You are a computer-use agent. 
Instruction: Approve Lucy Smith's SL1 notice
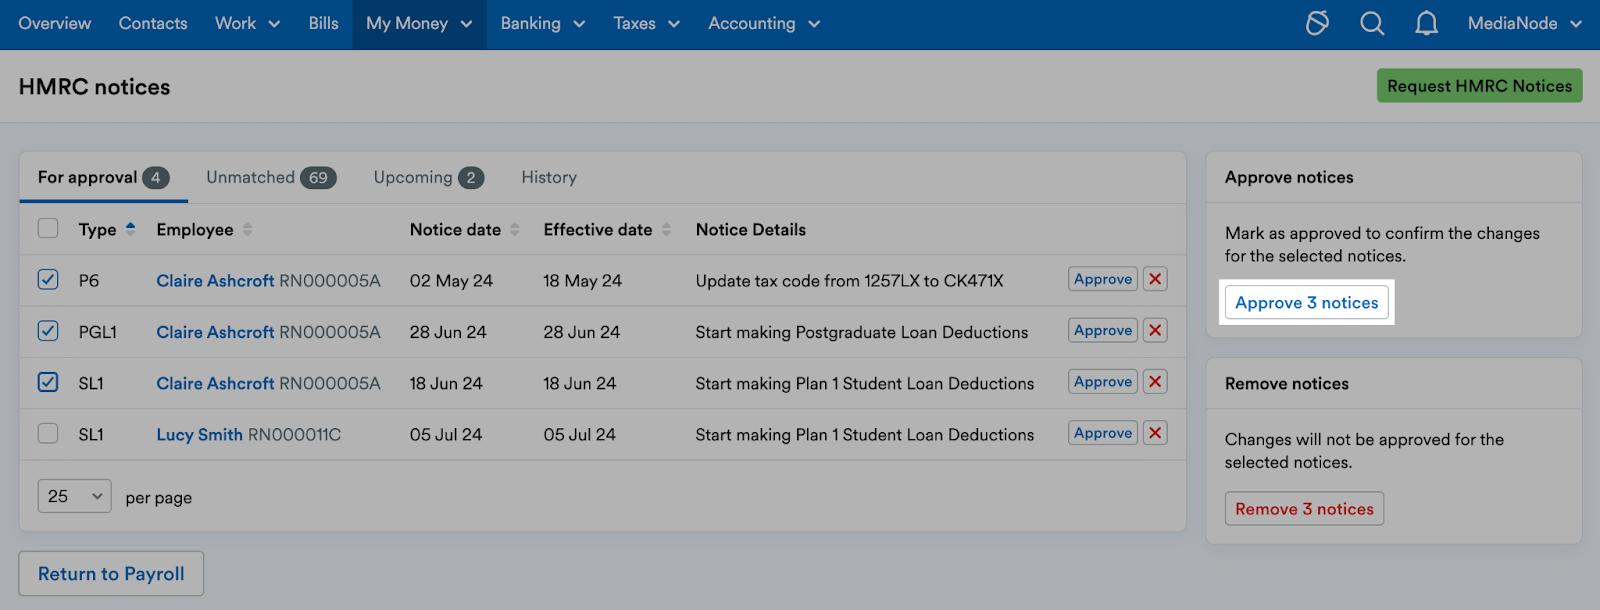coord(1103,433)
